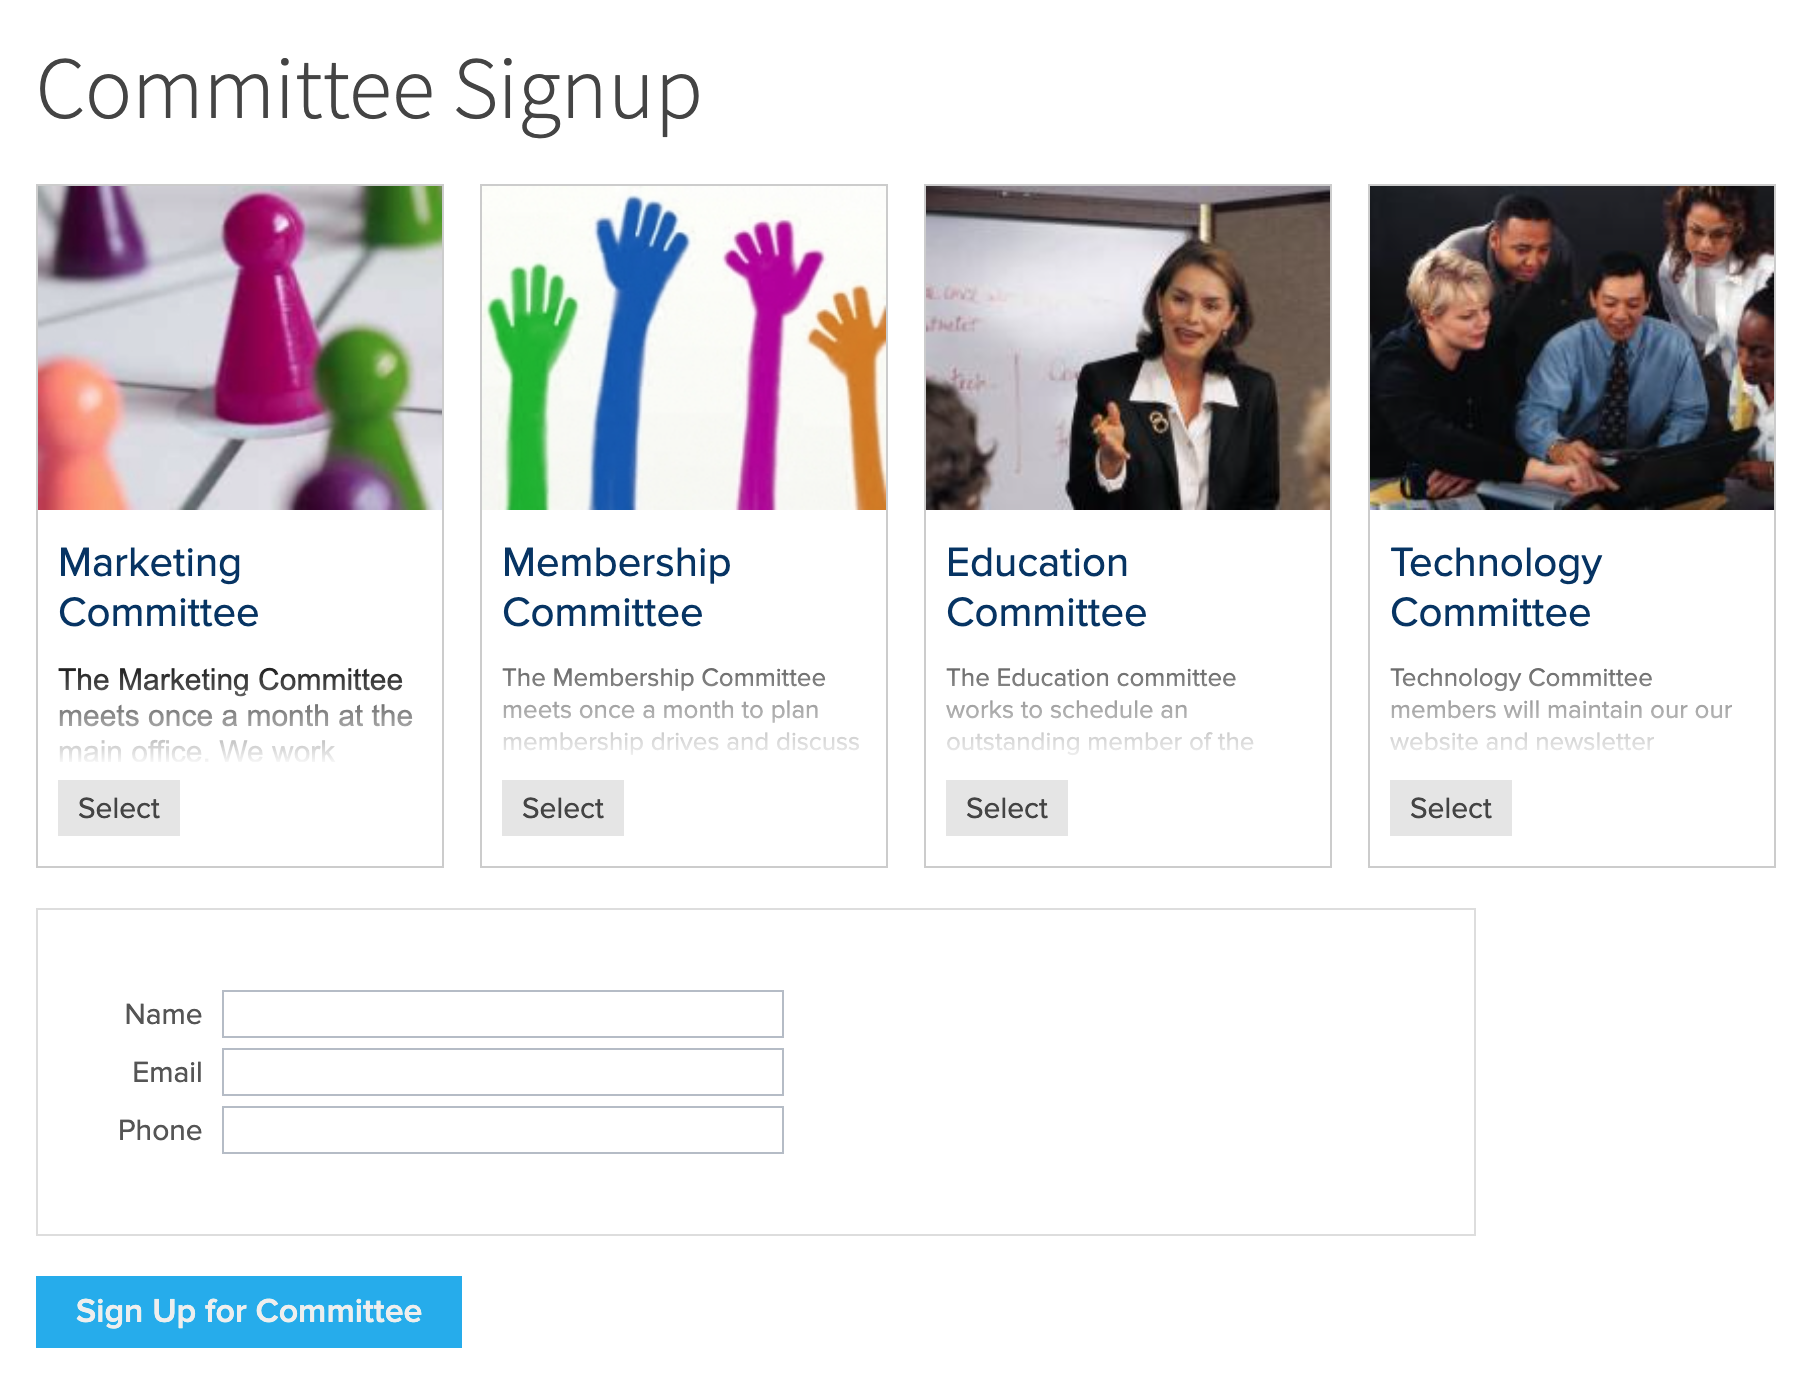Click the Education Committee presenter image

point(1128,348)
